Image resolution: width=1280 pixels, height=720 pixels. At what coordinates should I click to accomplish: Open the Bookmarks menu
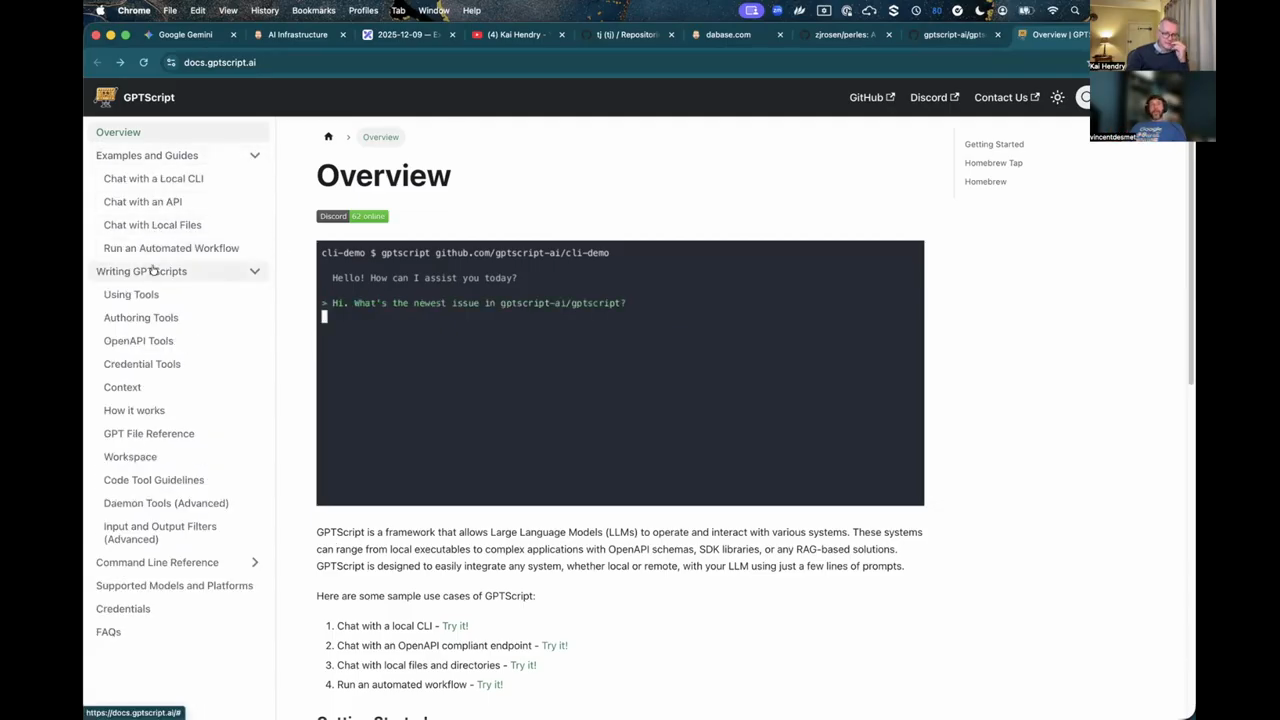[x=313, y=10]
